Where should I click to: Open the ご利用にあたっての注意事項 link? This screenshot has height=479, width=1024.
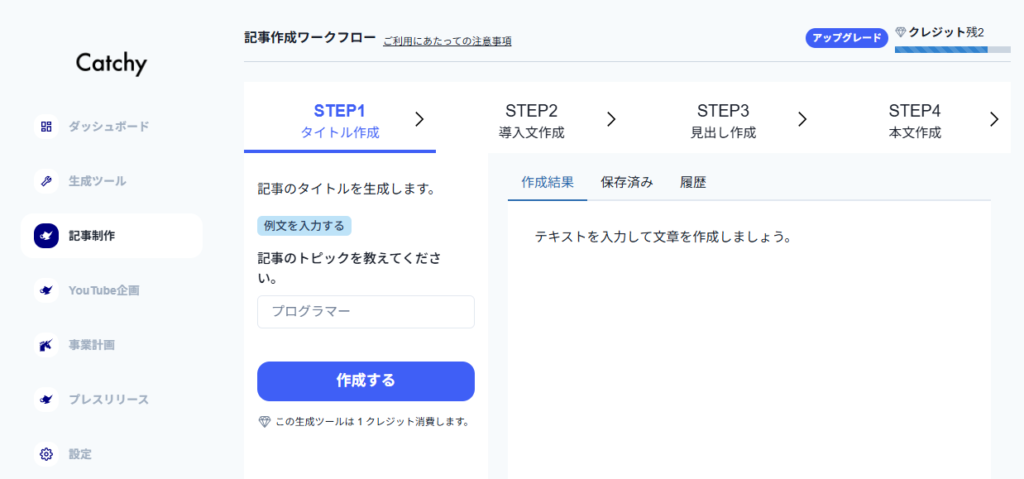[x=447, y=41]
